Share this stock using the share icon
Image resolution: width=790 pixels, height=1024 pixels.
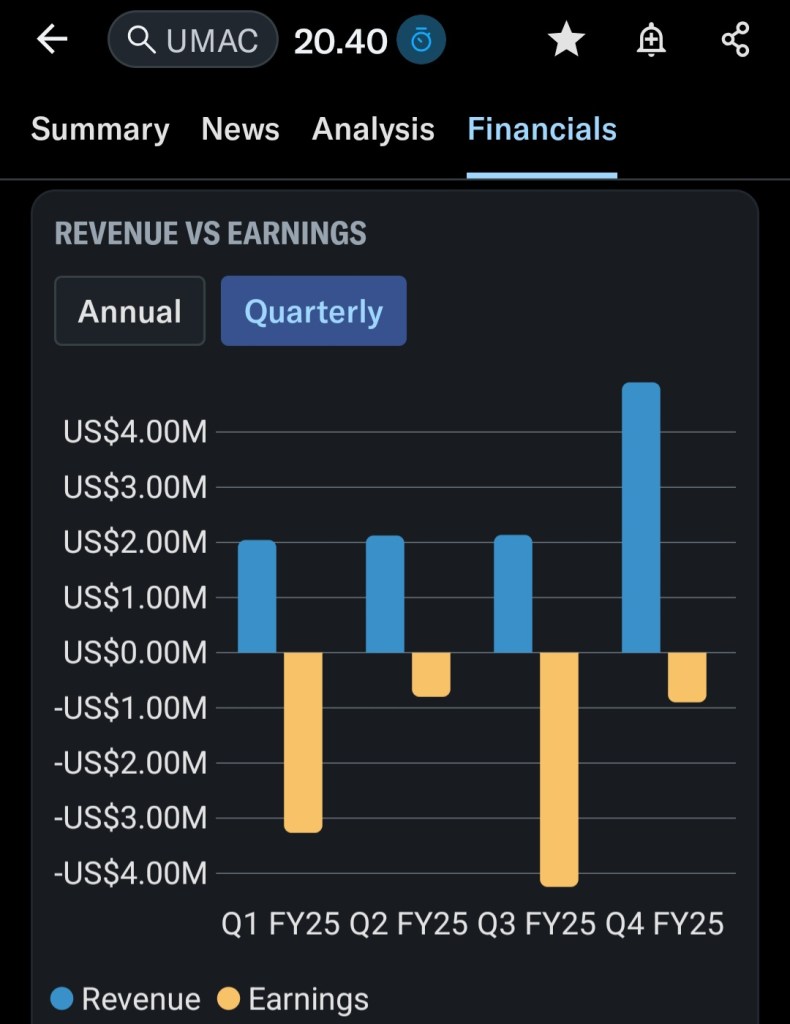(x=735, y=40)
